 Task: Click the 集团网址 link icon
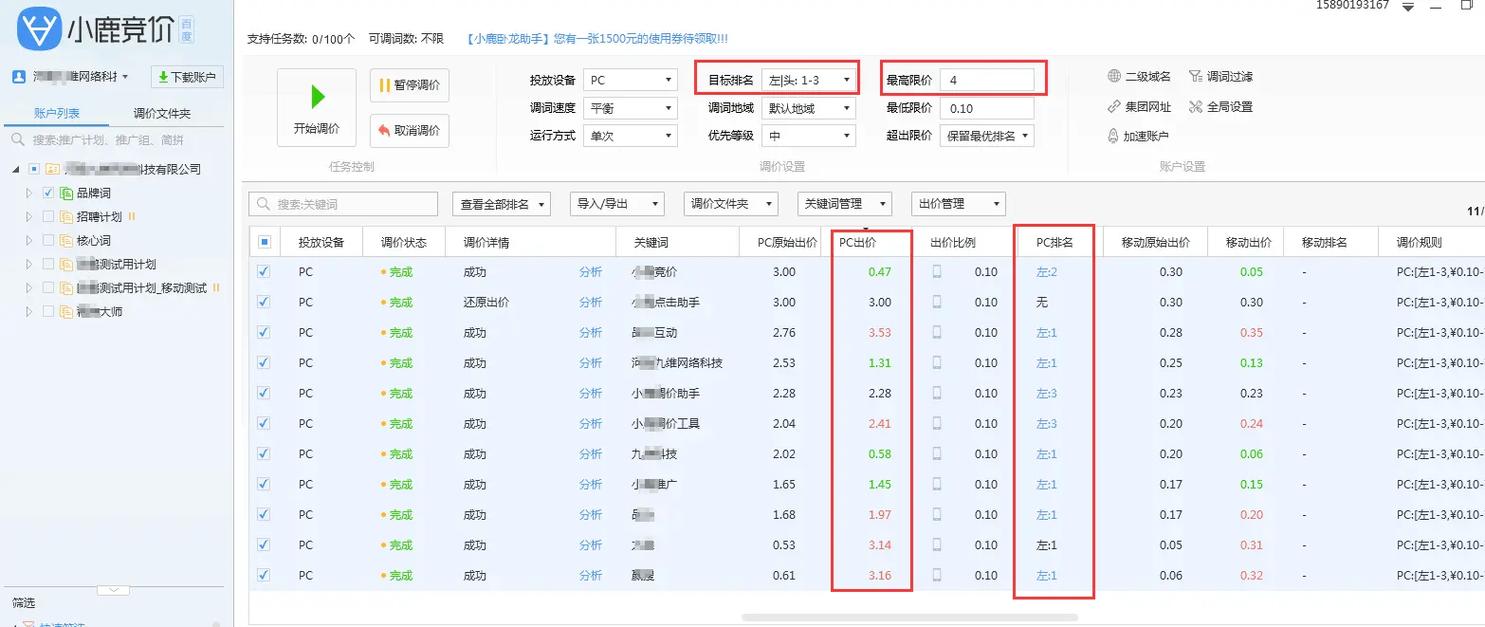pos(1116,105)
